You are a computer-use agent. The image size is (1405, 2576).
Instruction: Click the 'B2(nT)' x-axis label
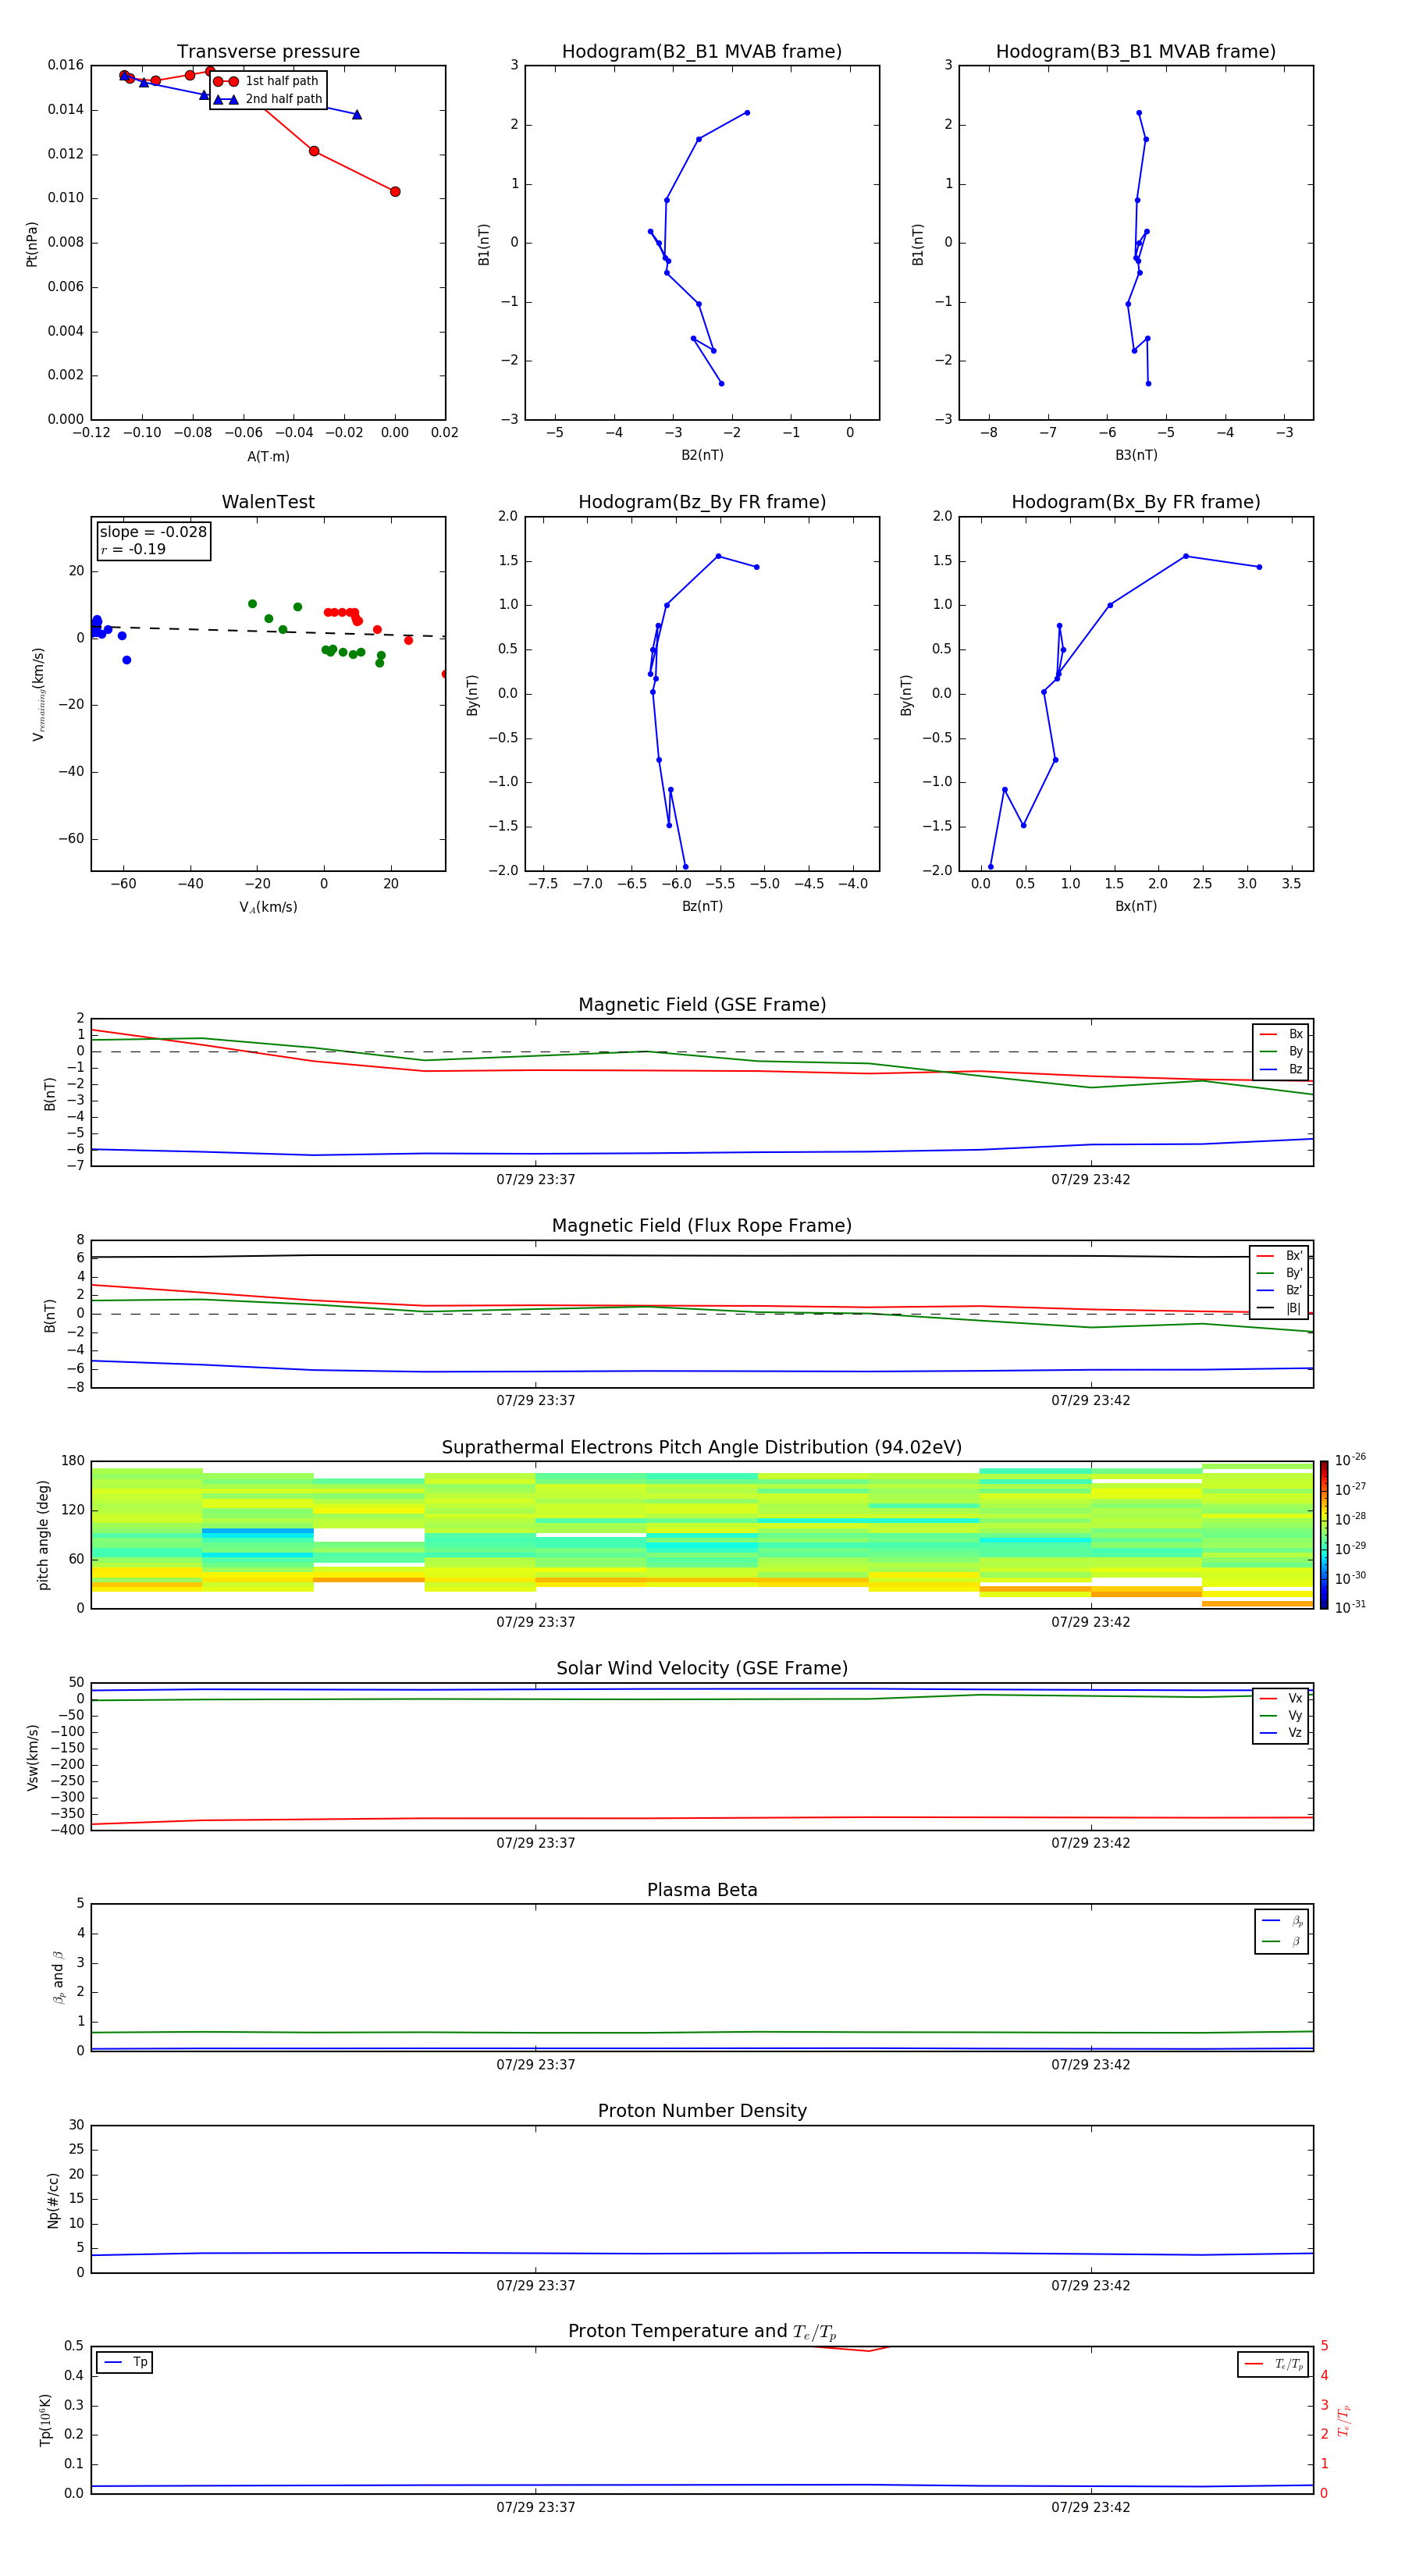(702, 455)
